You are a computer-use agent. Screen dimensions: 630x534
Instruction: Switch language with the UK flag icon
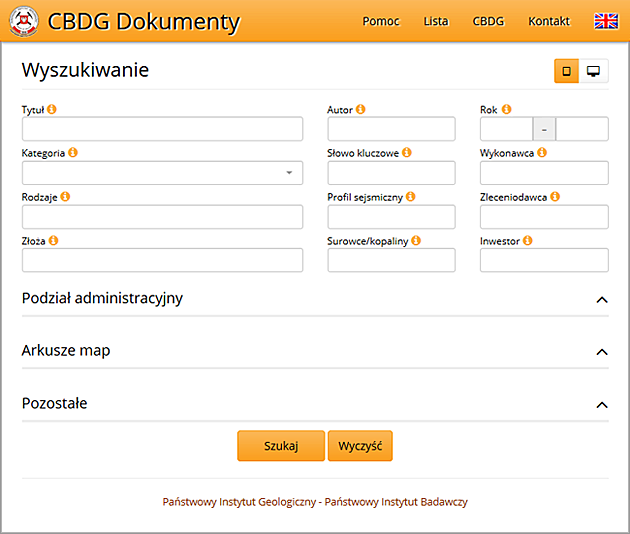606,21
